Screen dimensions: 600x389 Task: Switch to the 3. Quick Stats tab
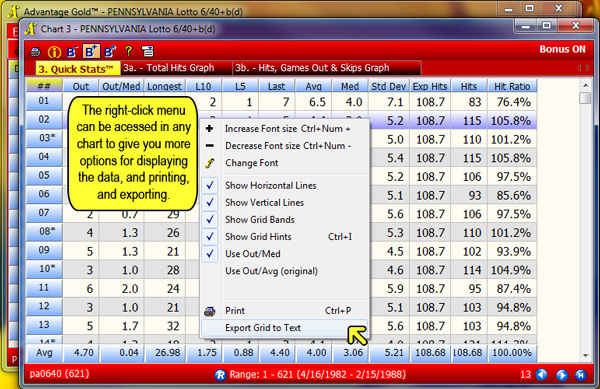[78, 69]
